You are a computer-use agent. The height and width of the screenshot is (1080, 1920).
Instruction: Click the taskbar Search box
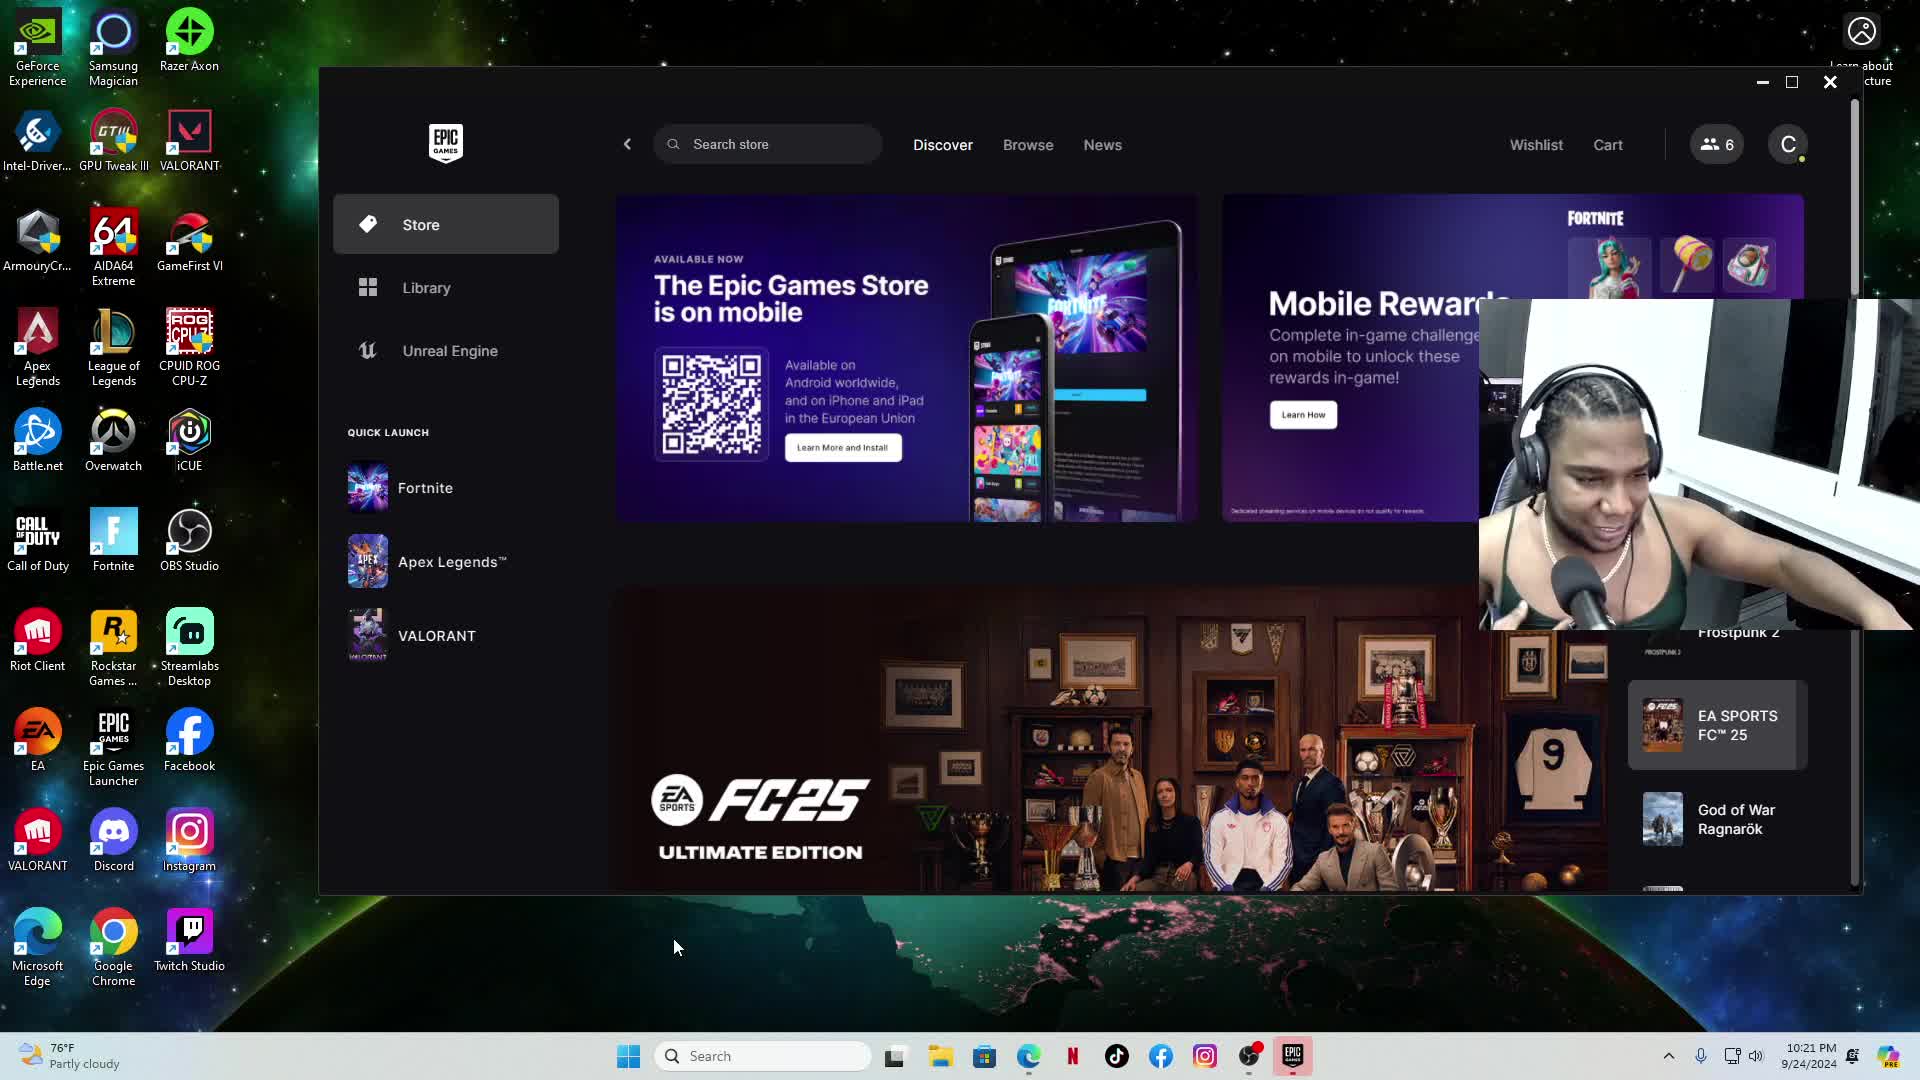click(762, 1056)
